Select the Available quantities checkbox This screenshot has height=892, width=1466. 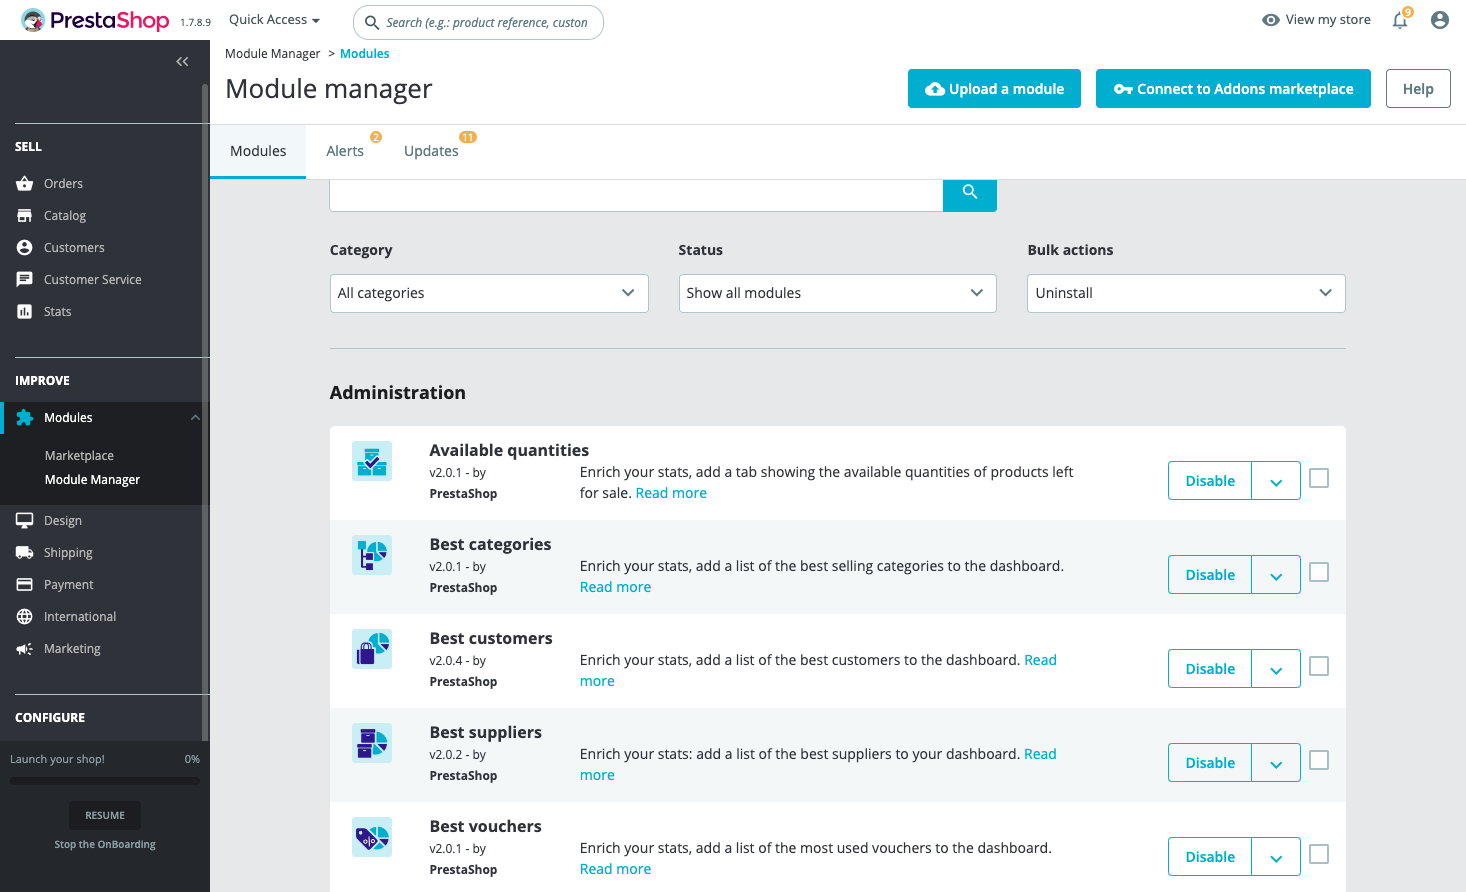tap(1319, 478)
